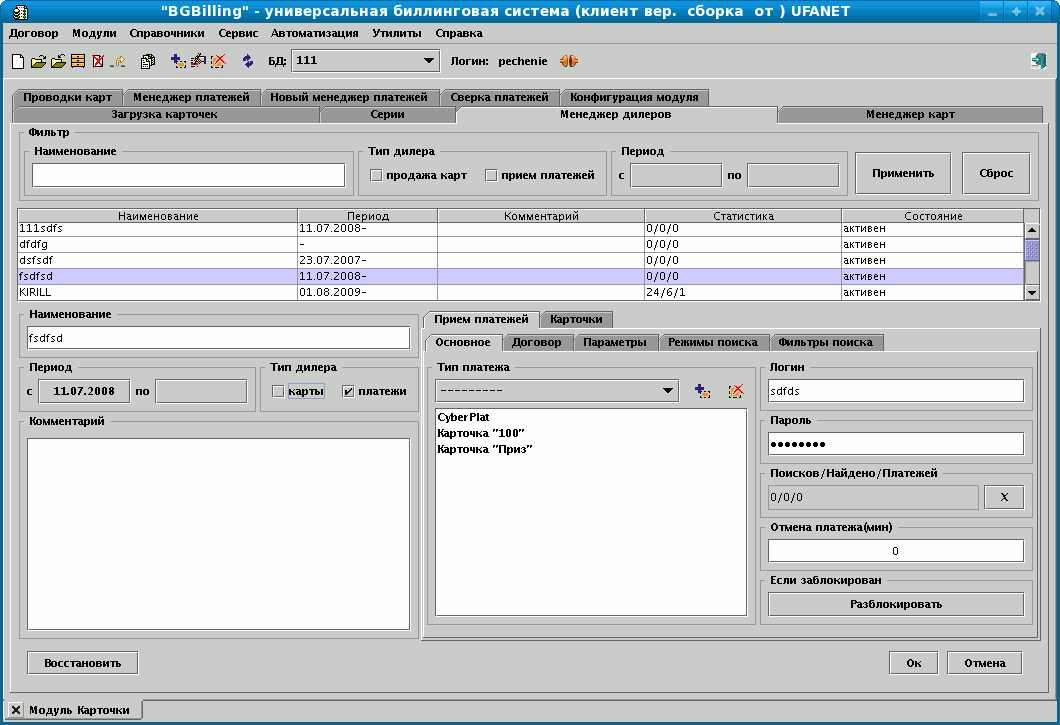Expand the Тип платежа dropdown

668,390
